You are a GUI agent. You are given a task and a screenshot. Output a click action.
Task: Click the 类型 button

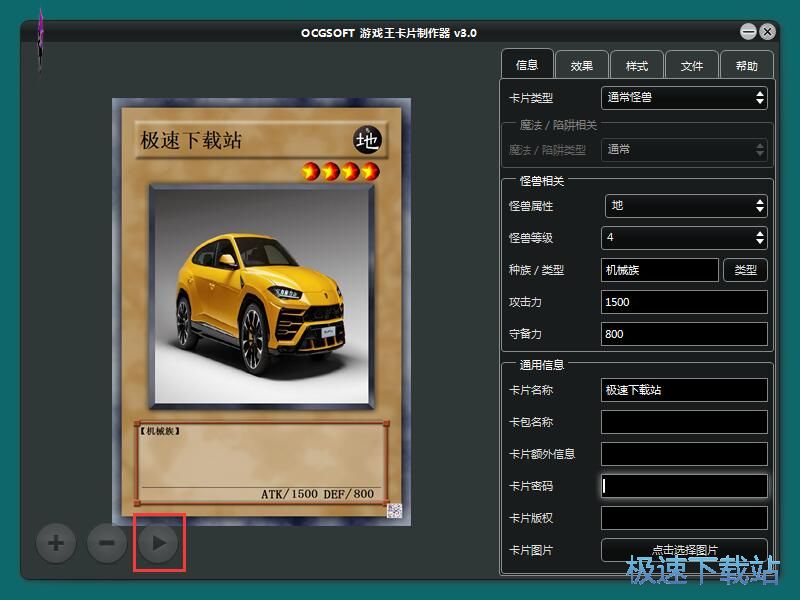745,270
